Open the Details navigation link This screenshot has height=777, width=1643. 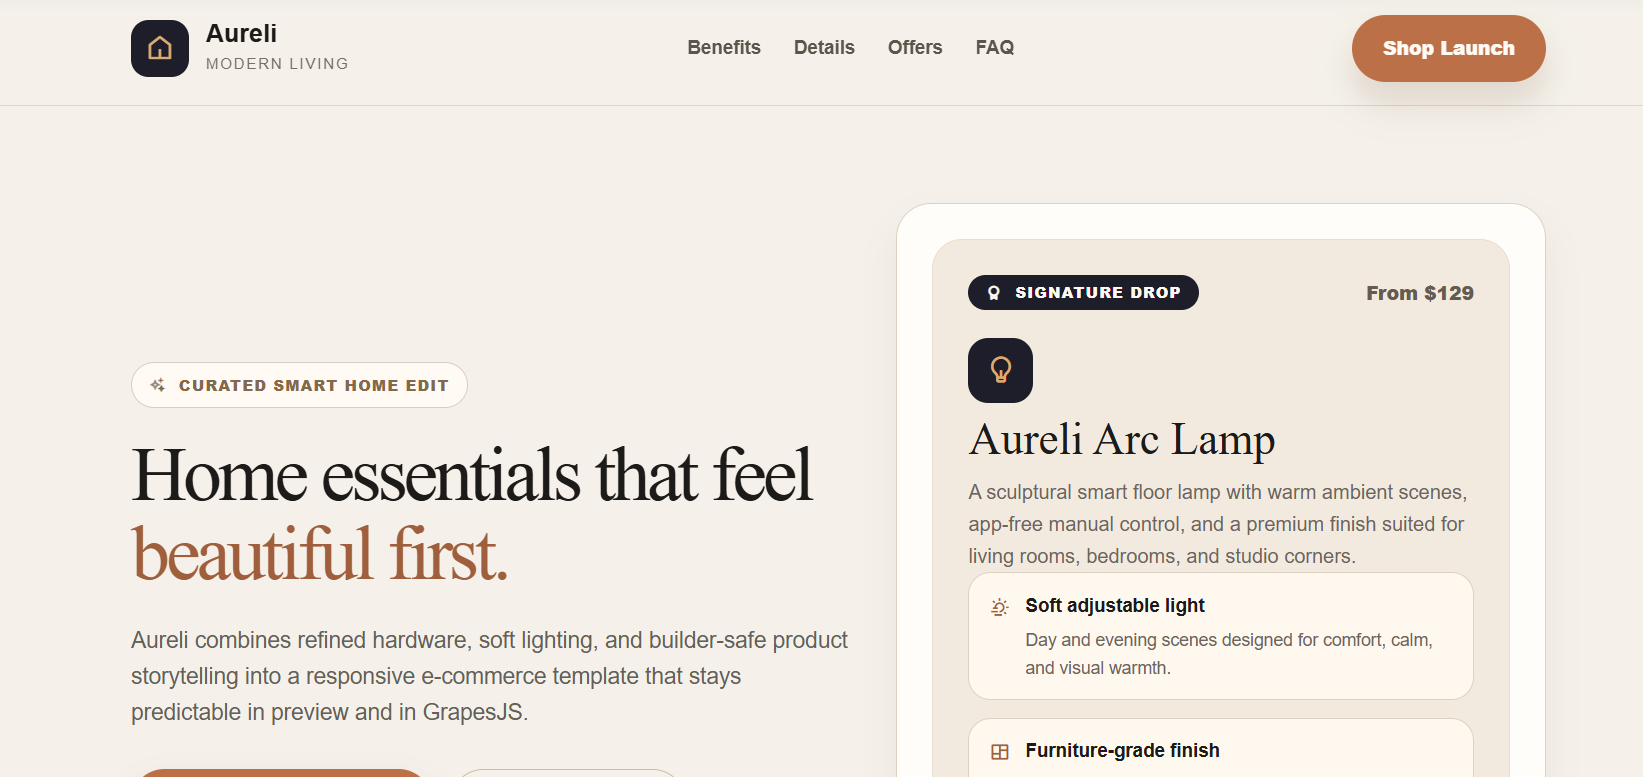pos(824,47)
